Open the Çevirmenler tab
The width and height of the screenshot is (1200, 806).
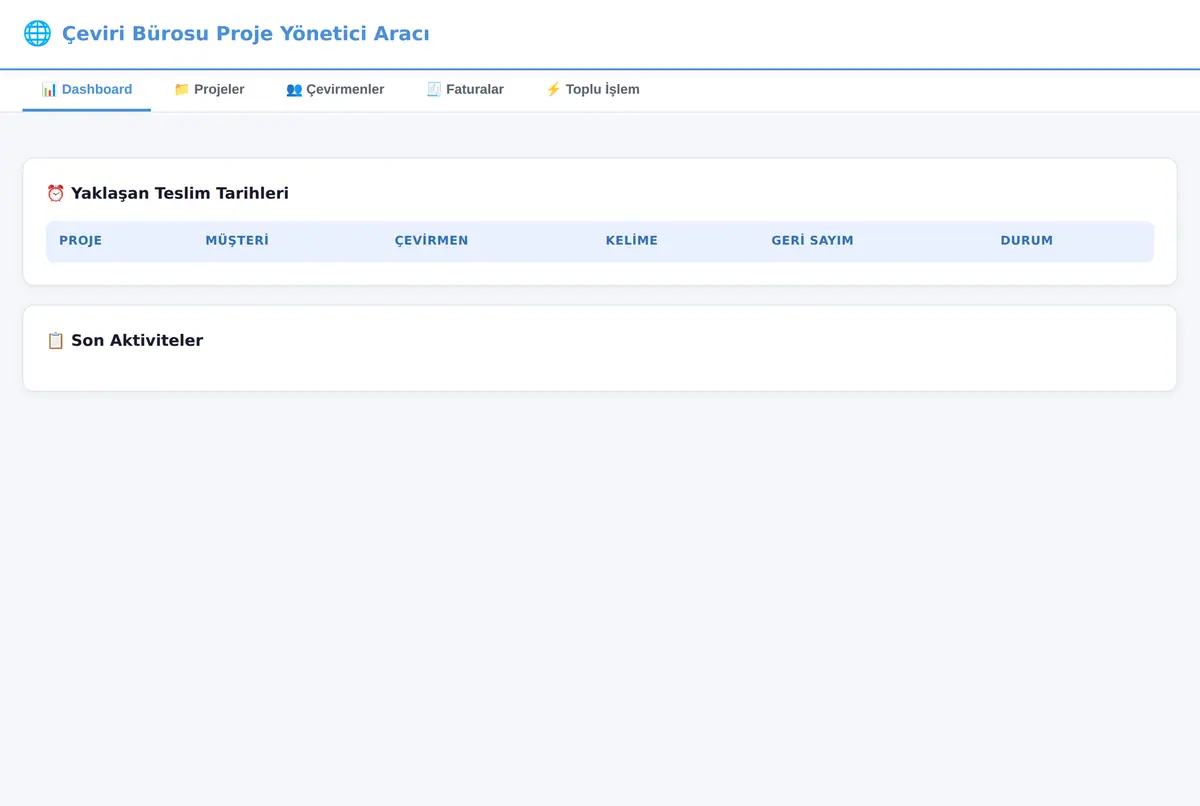(335, 90)
